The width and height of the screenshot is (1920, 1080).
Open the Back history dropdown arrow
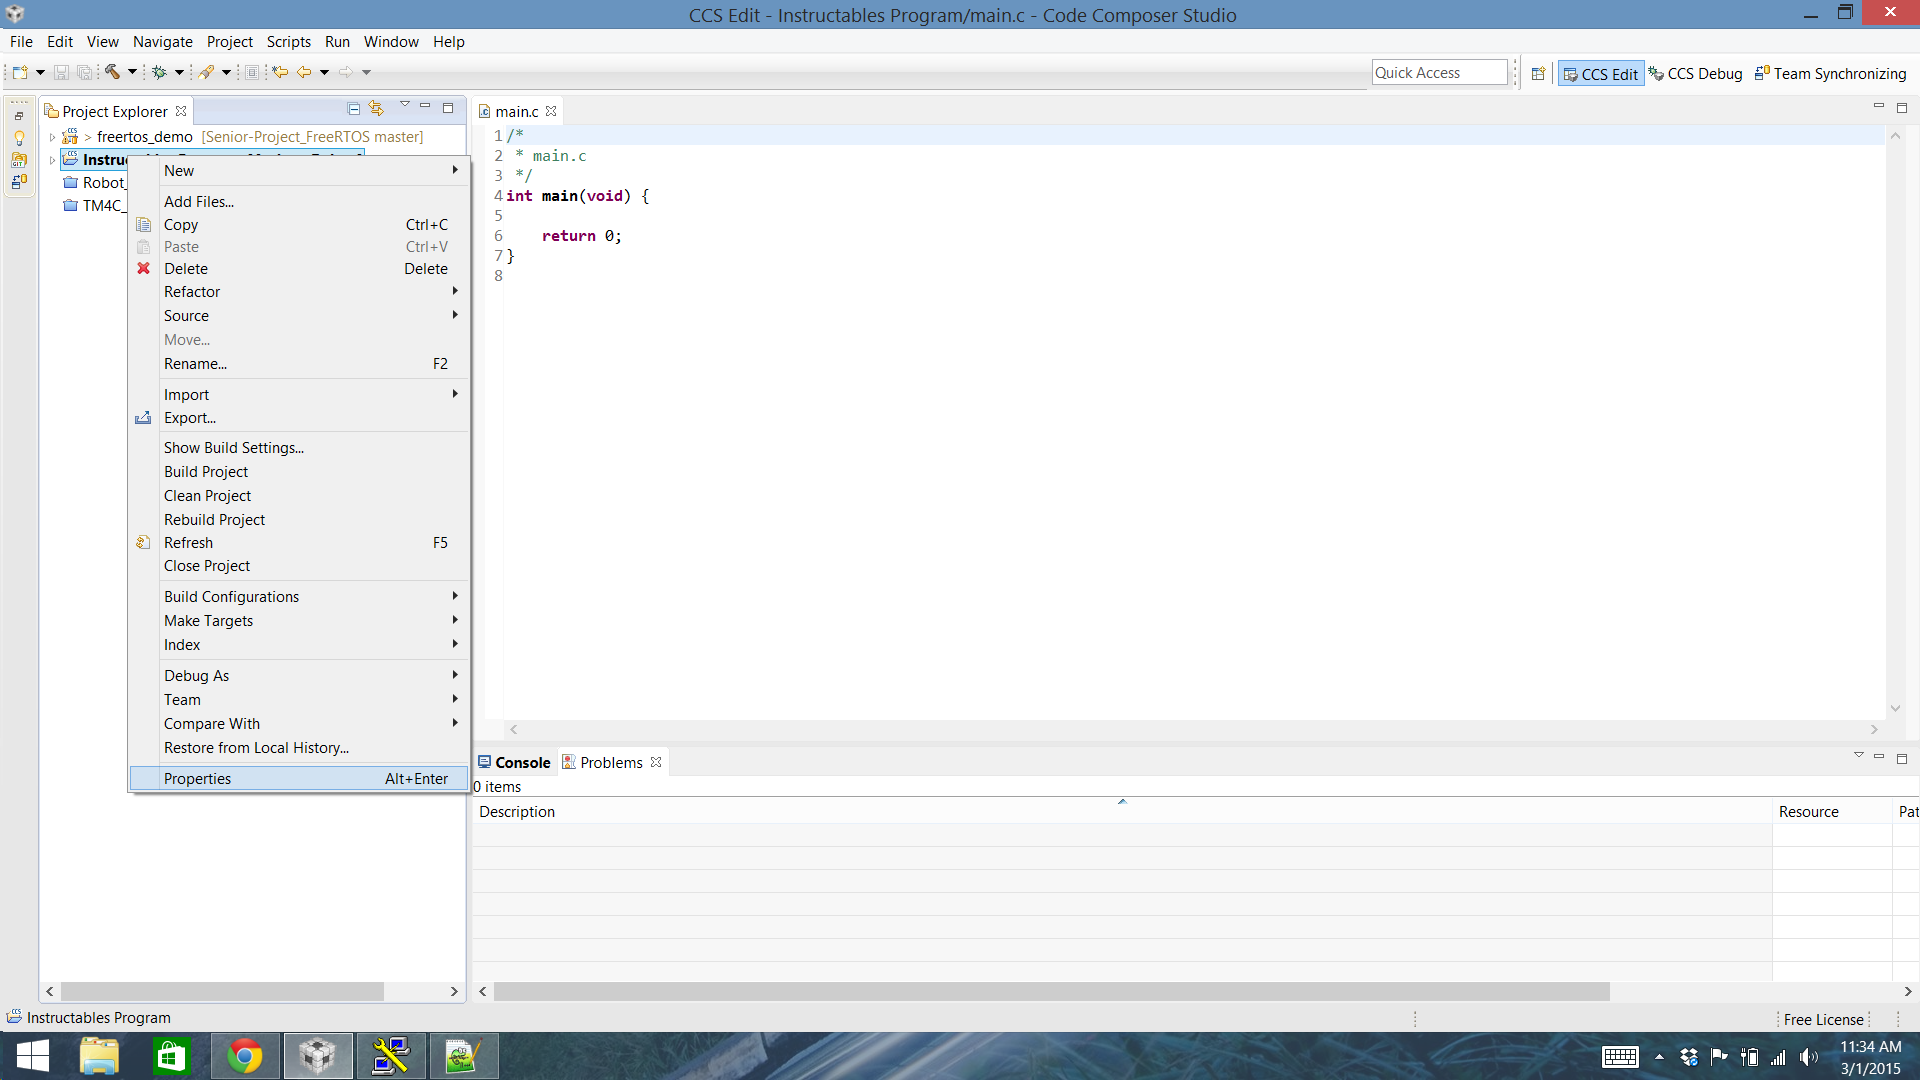pyautogui.click(x=324, y=72)
